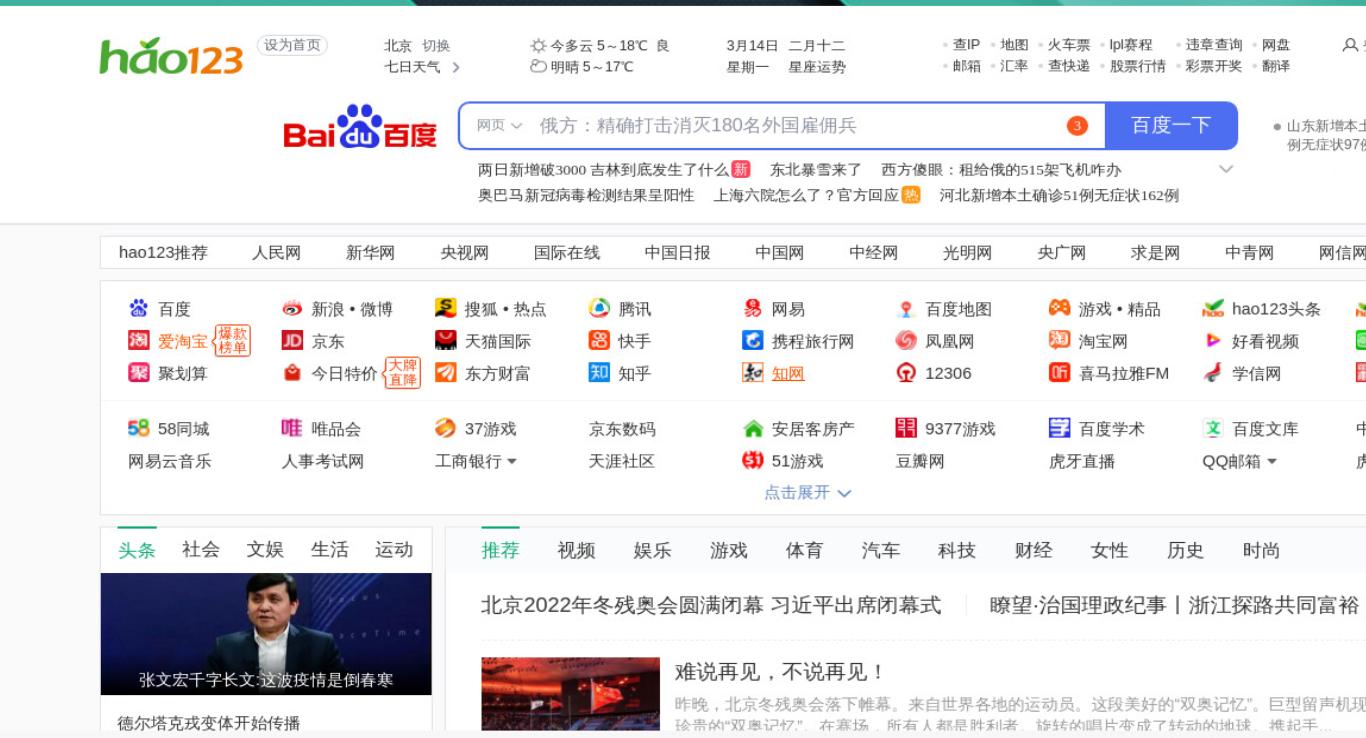Screen dimensions: 1366x738
Task: Open the 星座运势 link
Action: [x=817, y=67]
